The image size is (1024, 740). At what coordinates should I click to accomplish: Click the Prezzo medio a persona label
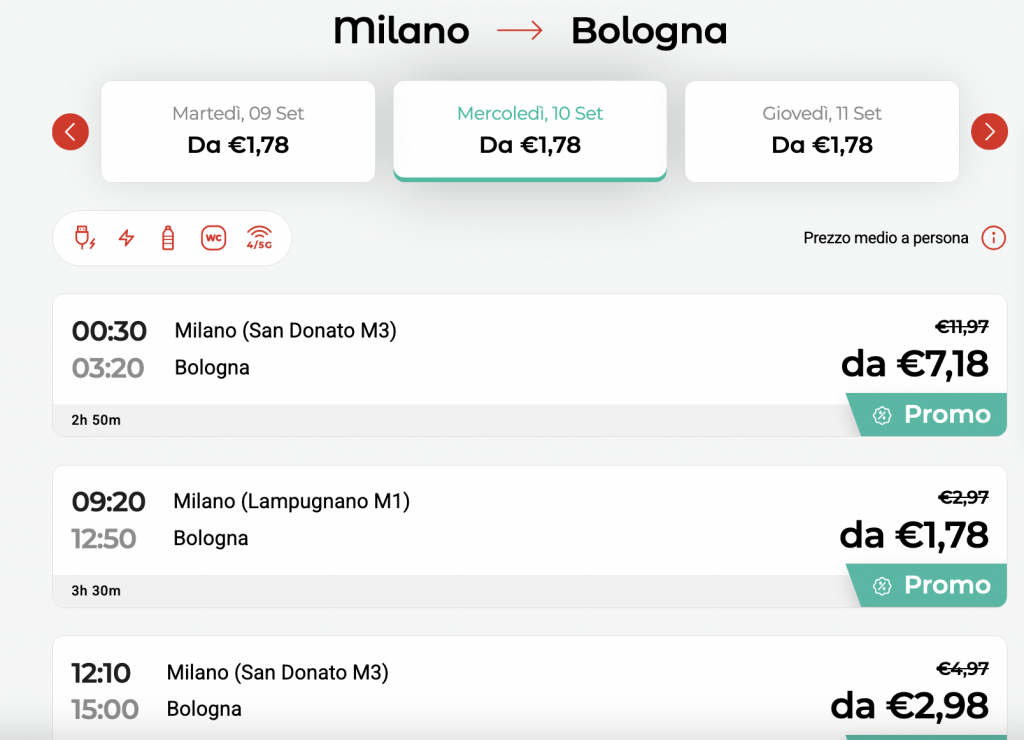(x=886, y=238)
